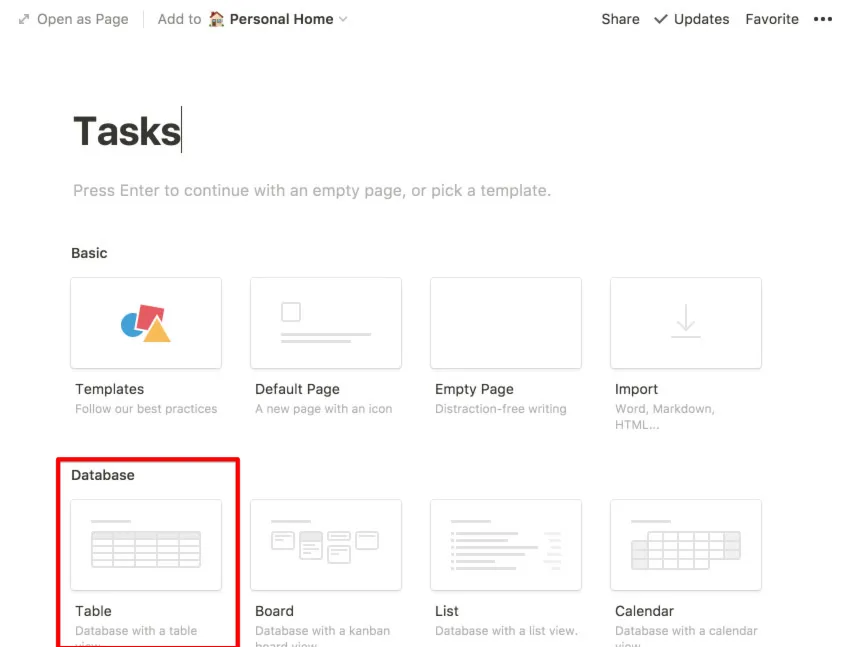This screenshot has height=647, width=848.
Task: Click the Tasks page title field
Action: coord(126,131)
